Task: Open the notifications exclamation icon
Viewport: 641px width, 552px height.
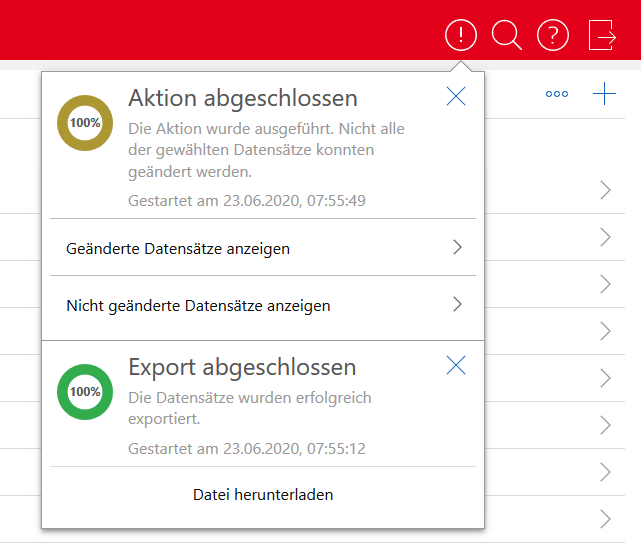Action: tap(461, 36)
